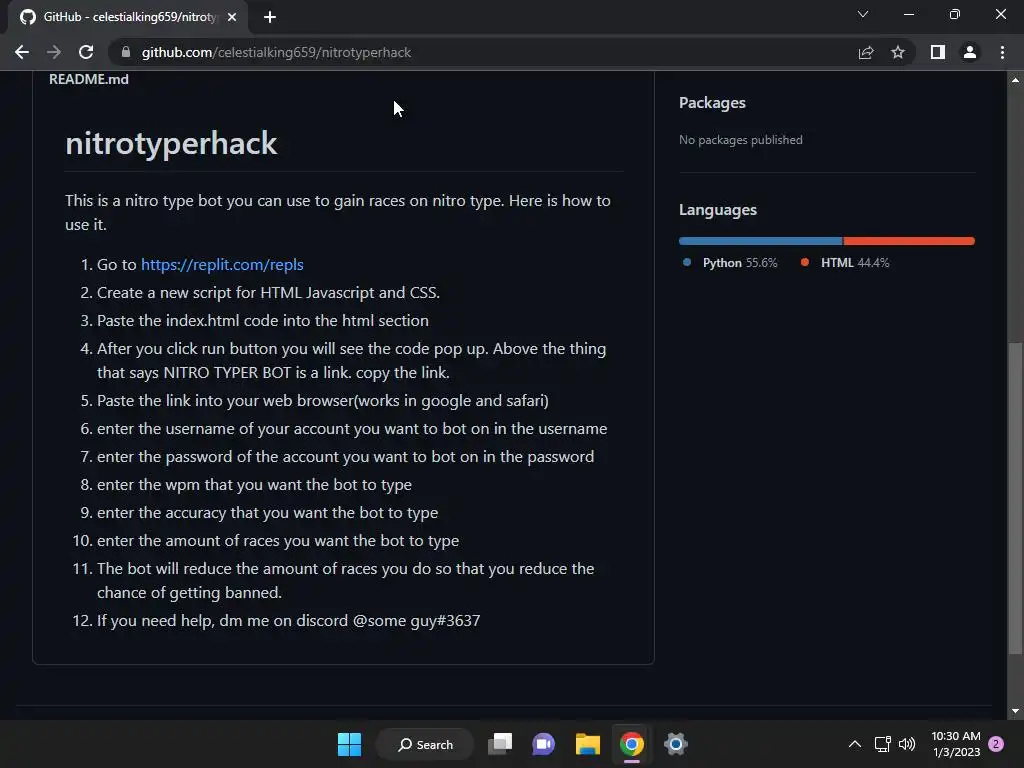
Task: Click 'enter the password of the account' step
Action: coord(345,456)
